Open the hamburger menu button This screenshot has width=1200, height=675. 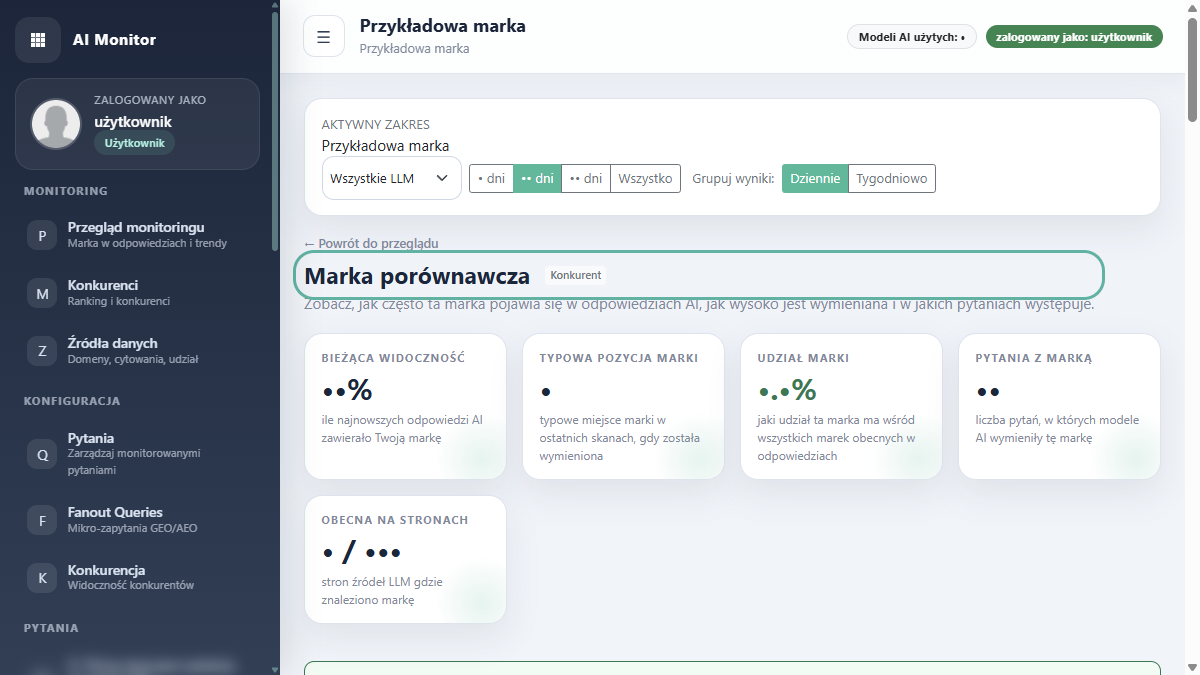point(324,37)
